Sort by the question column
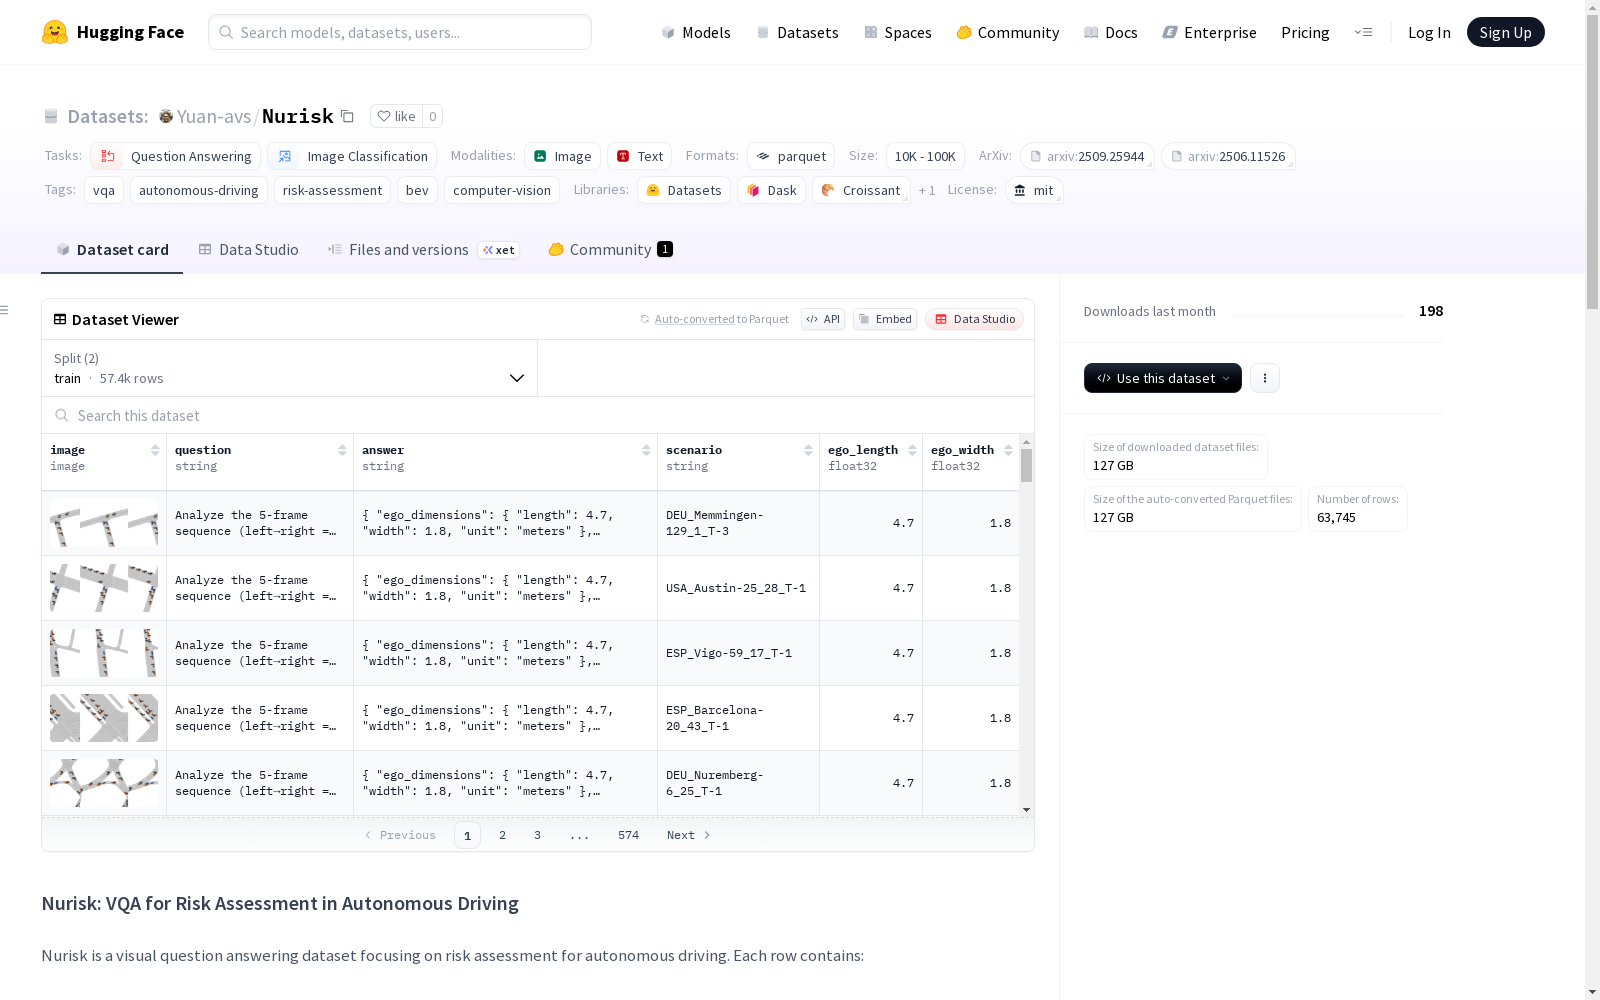 pyautogui.click(x=342, y=450)
